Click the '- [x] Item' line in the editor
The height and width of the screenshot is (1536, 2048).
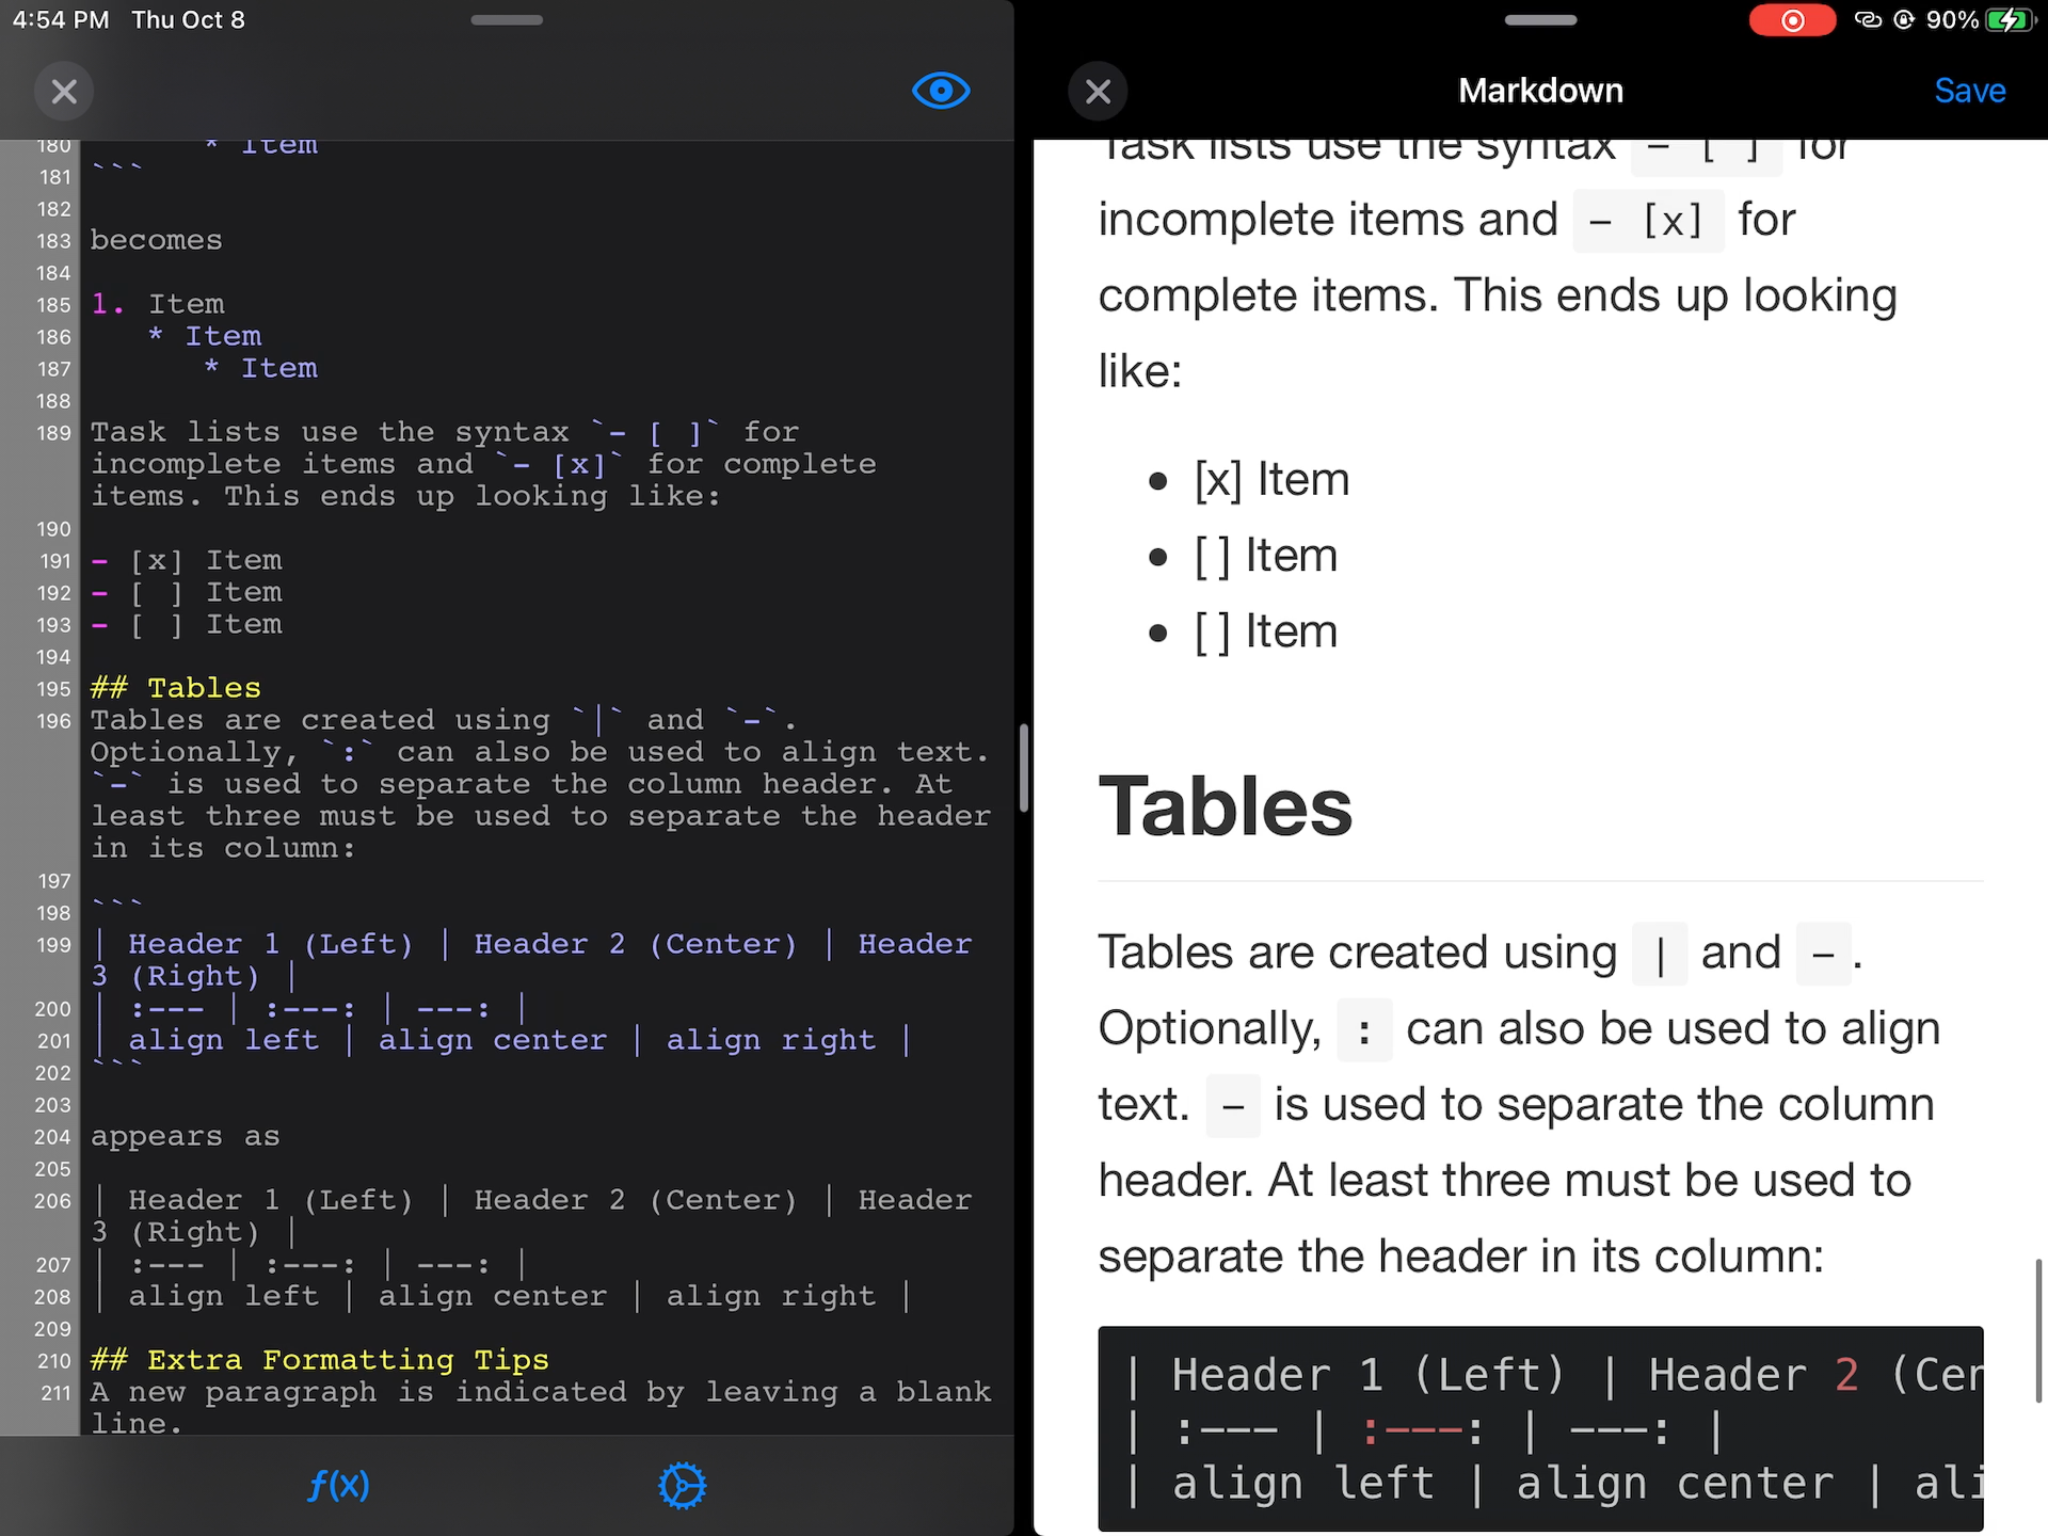pos(186,560)
